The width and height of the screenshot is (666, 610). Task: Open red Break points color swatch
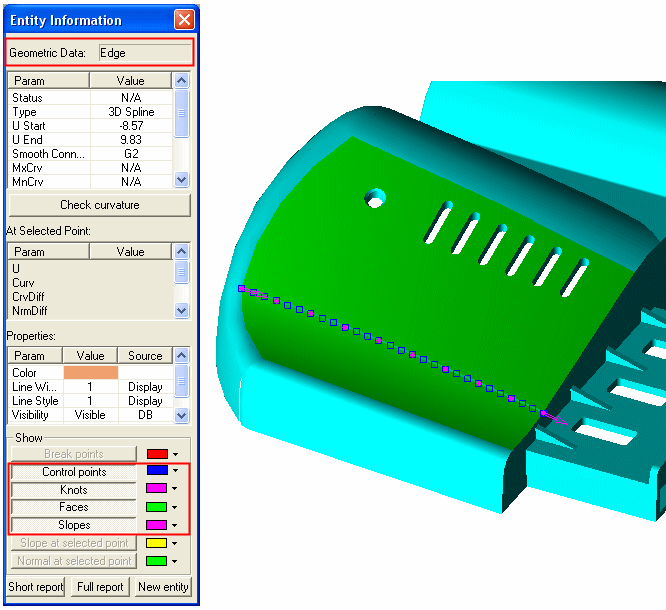(x=157, y=454)
